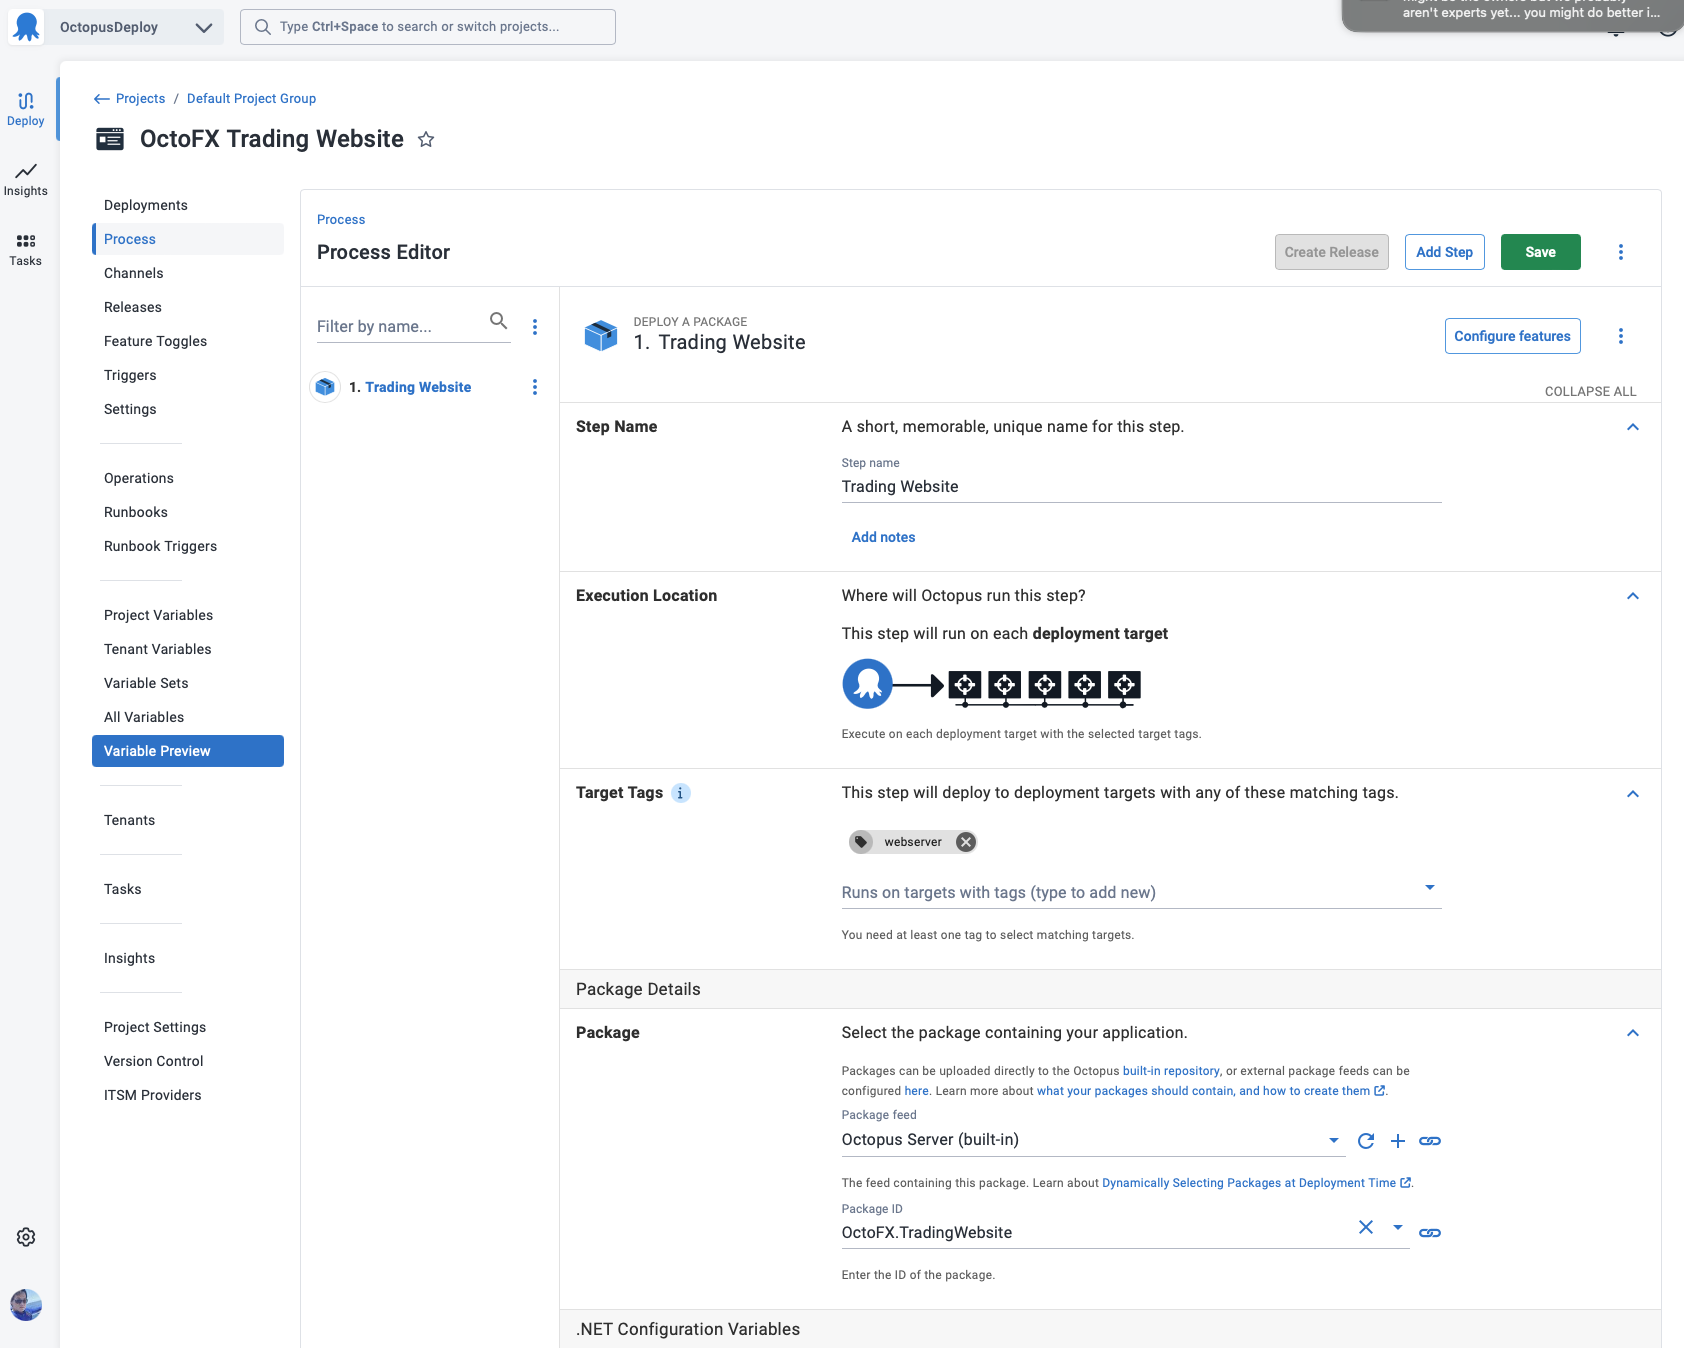Image resolution: width=1684 pixels, height=1348 pixels.
Task: Bind Package ID to a variable
Action: (1430, 1233)
